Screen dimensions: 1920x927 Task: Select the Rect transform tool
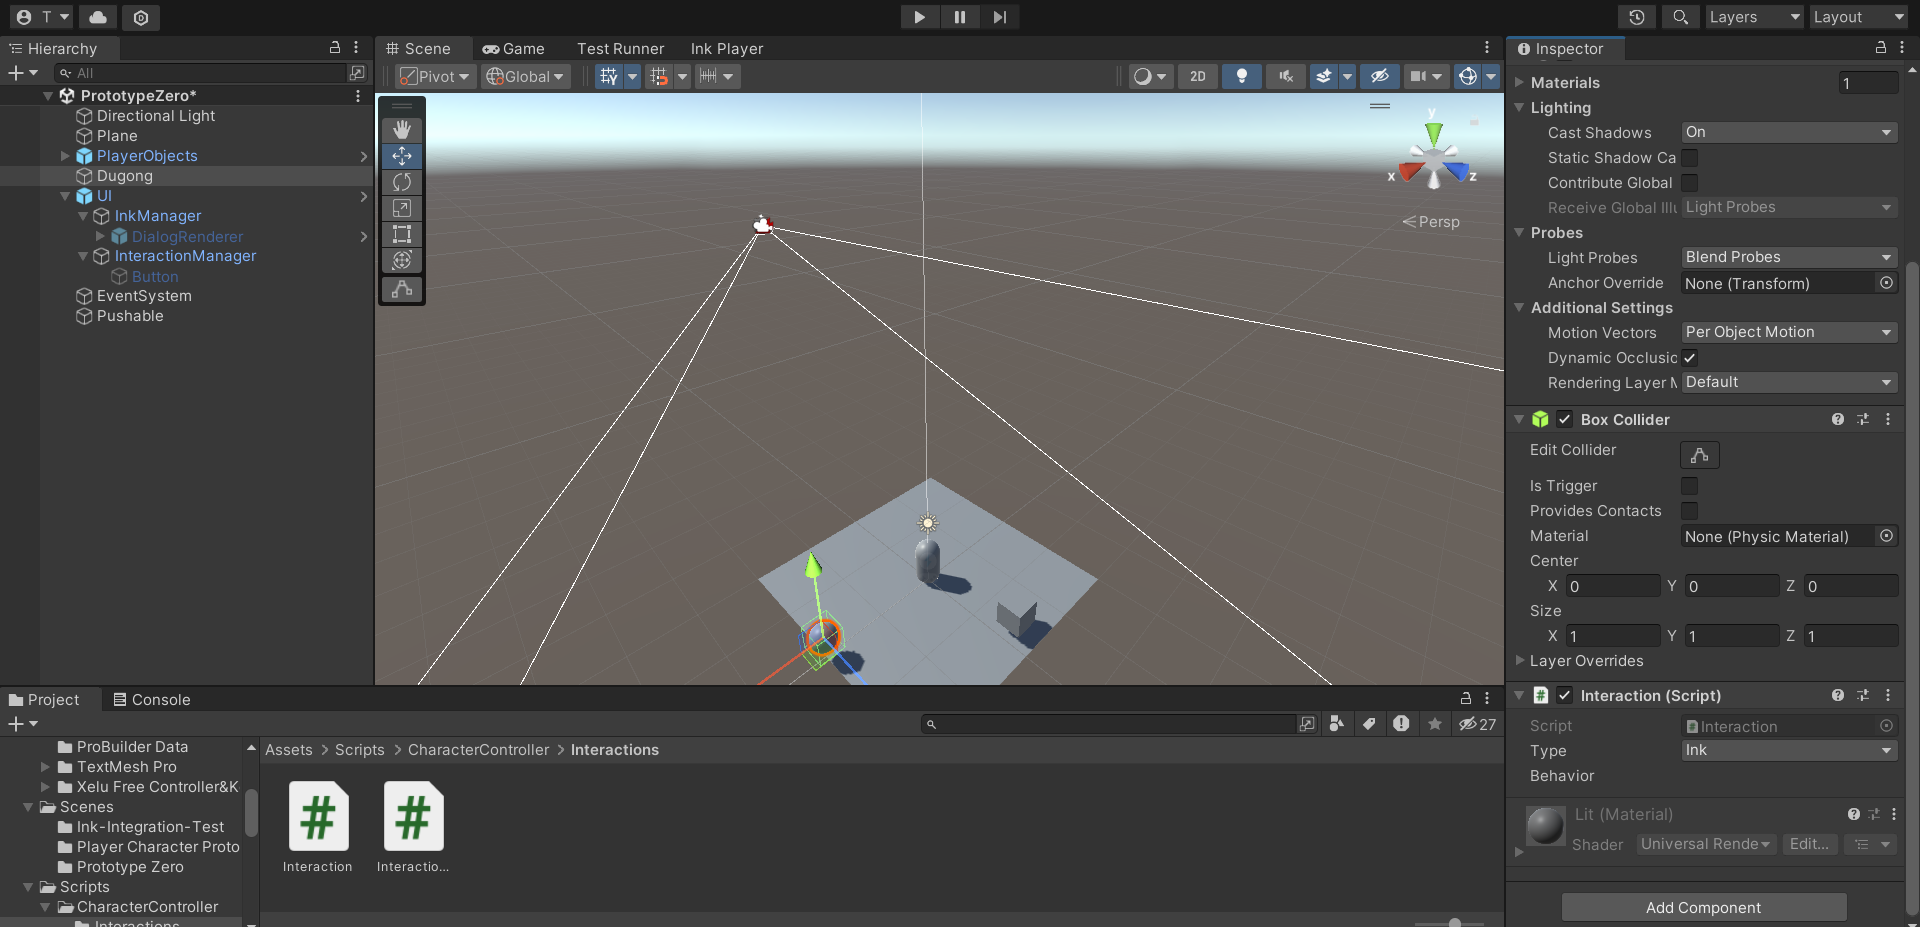coord(402,234)
